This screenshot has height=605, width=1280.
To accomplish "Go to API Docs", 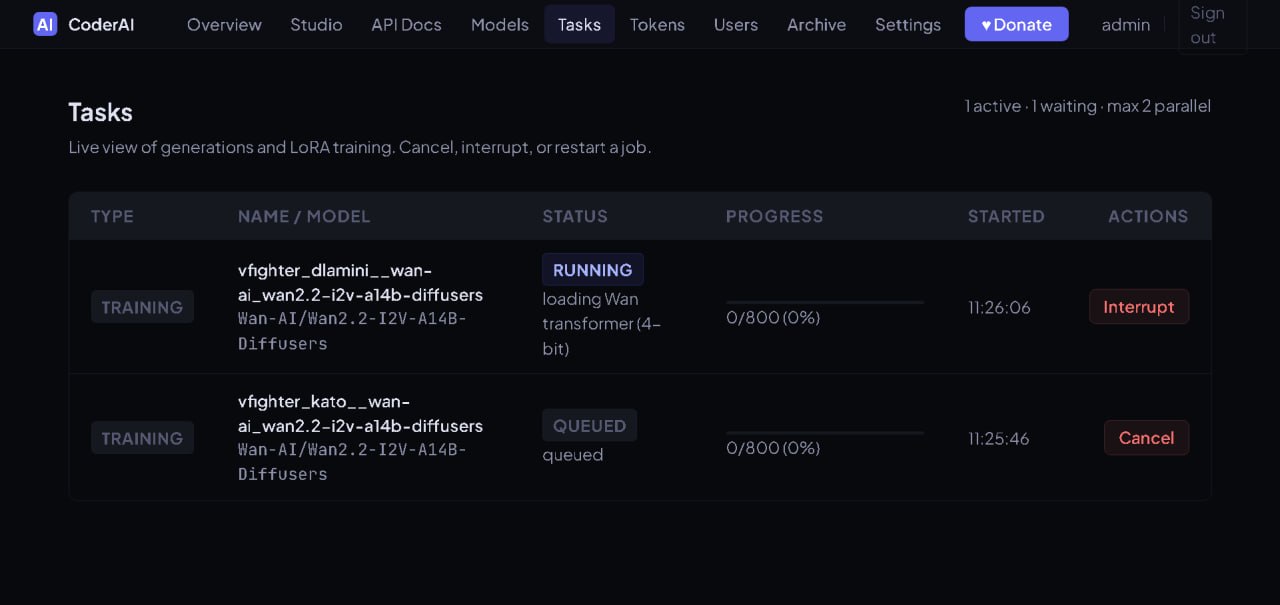I will coord(406,24).
